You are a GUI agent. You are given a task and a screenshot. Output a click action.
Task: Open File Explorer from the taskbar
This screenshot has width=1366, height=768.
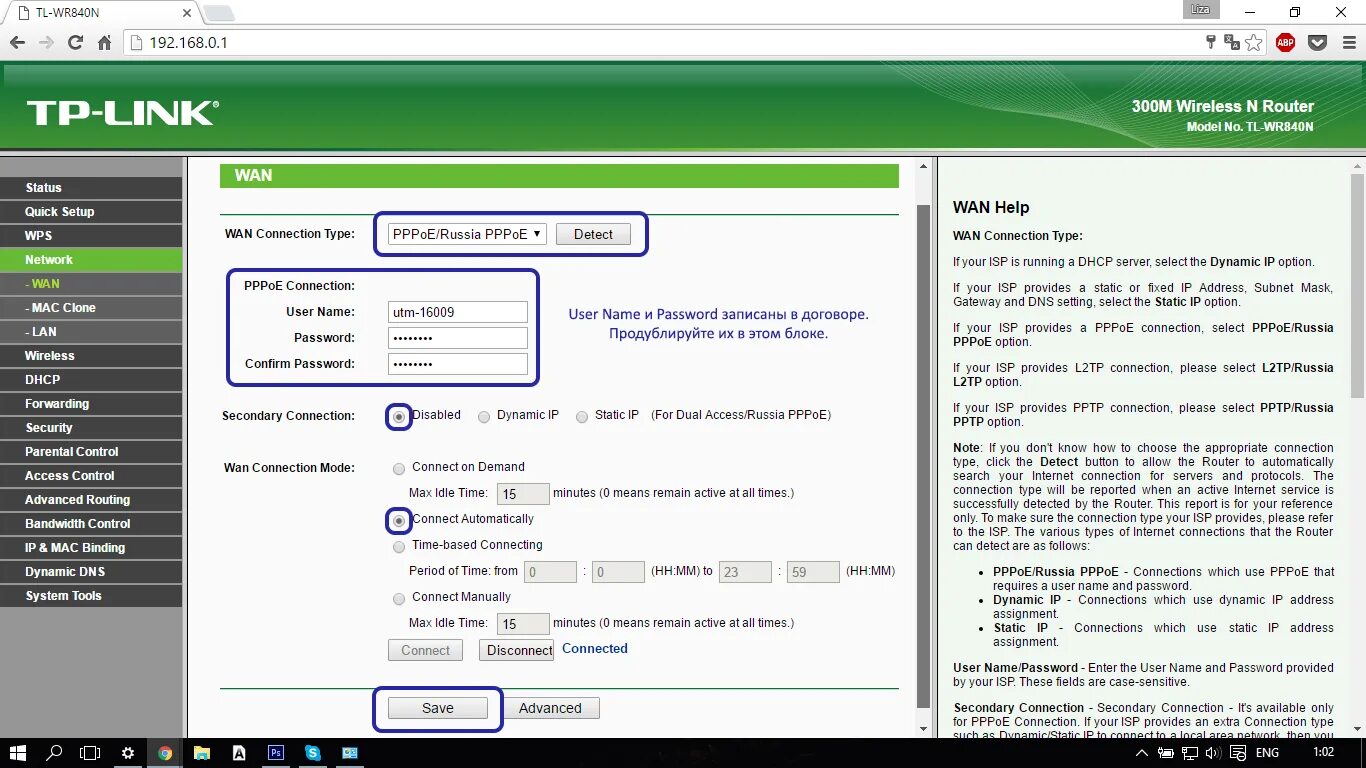pyautogui.click(x=202, y=753)
